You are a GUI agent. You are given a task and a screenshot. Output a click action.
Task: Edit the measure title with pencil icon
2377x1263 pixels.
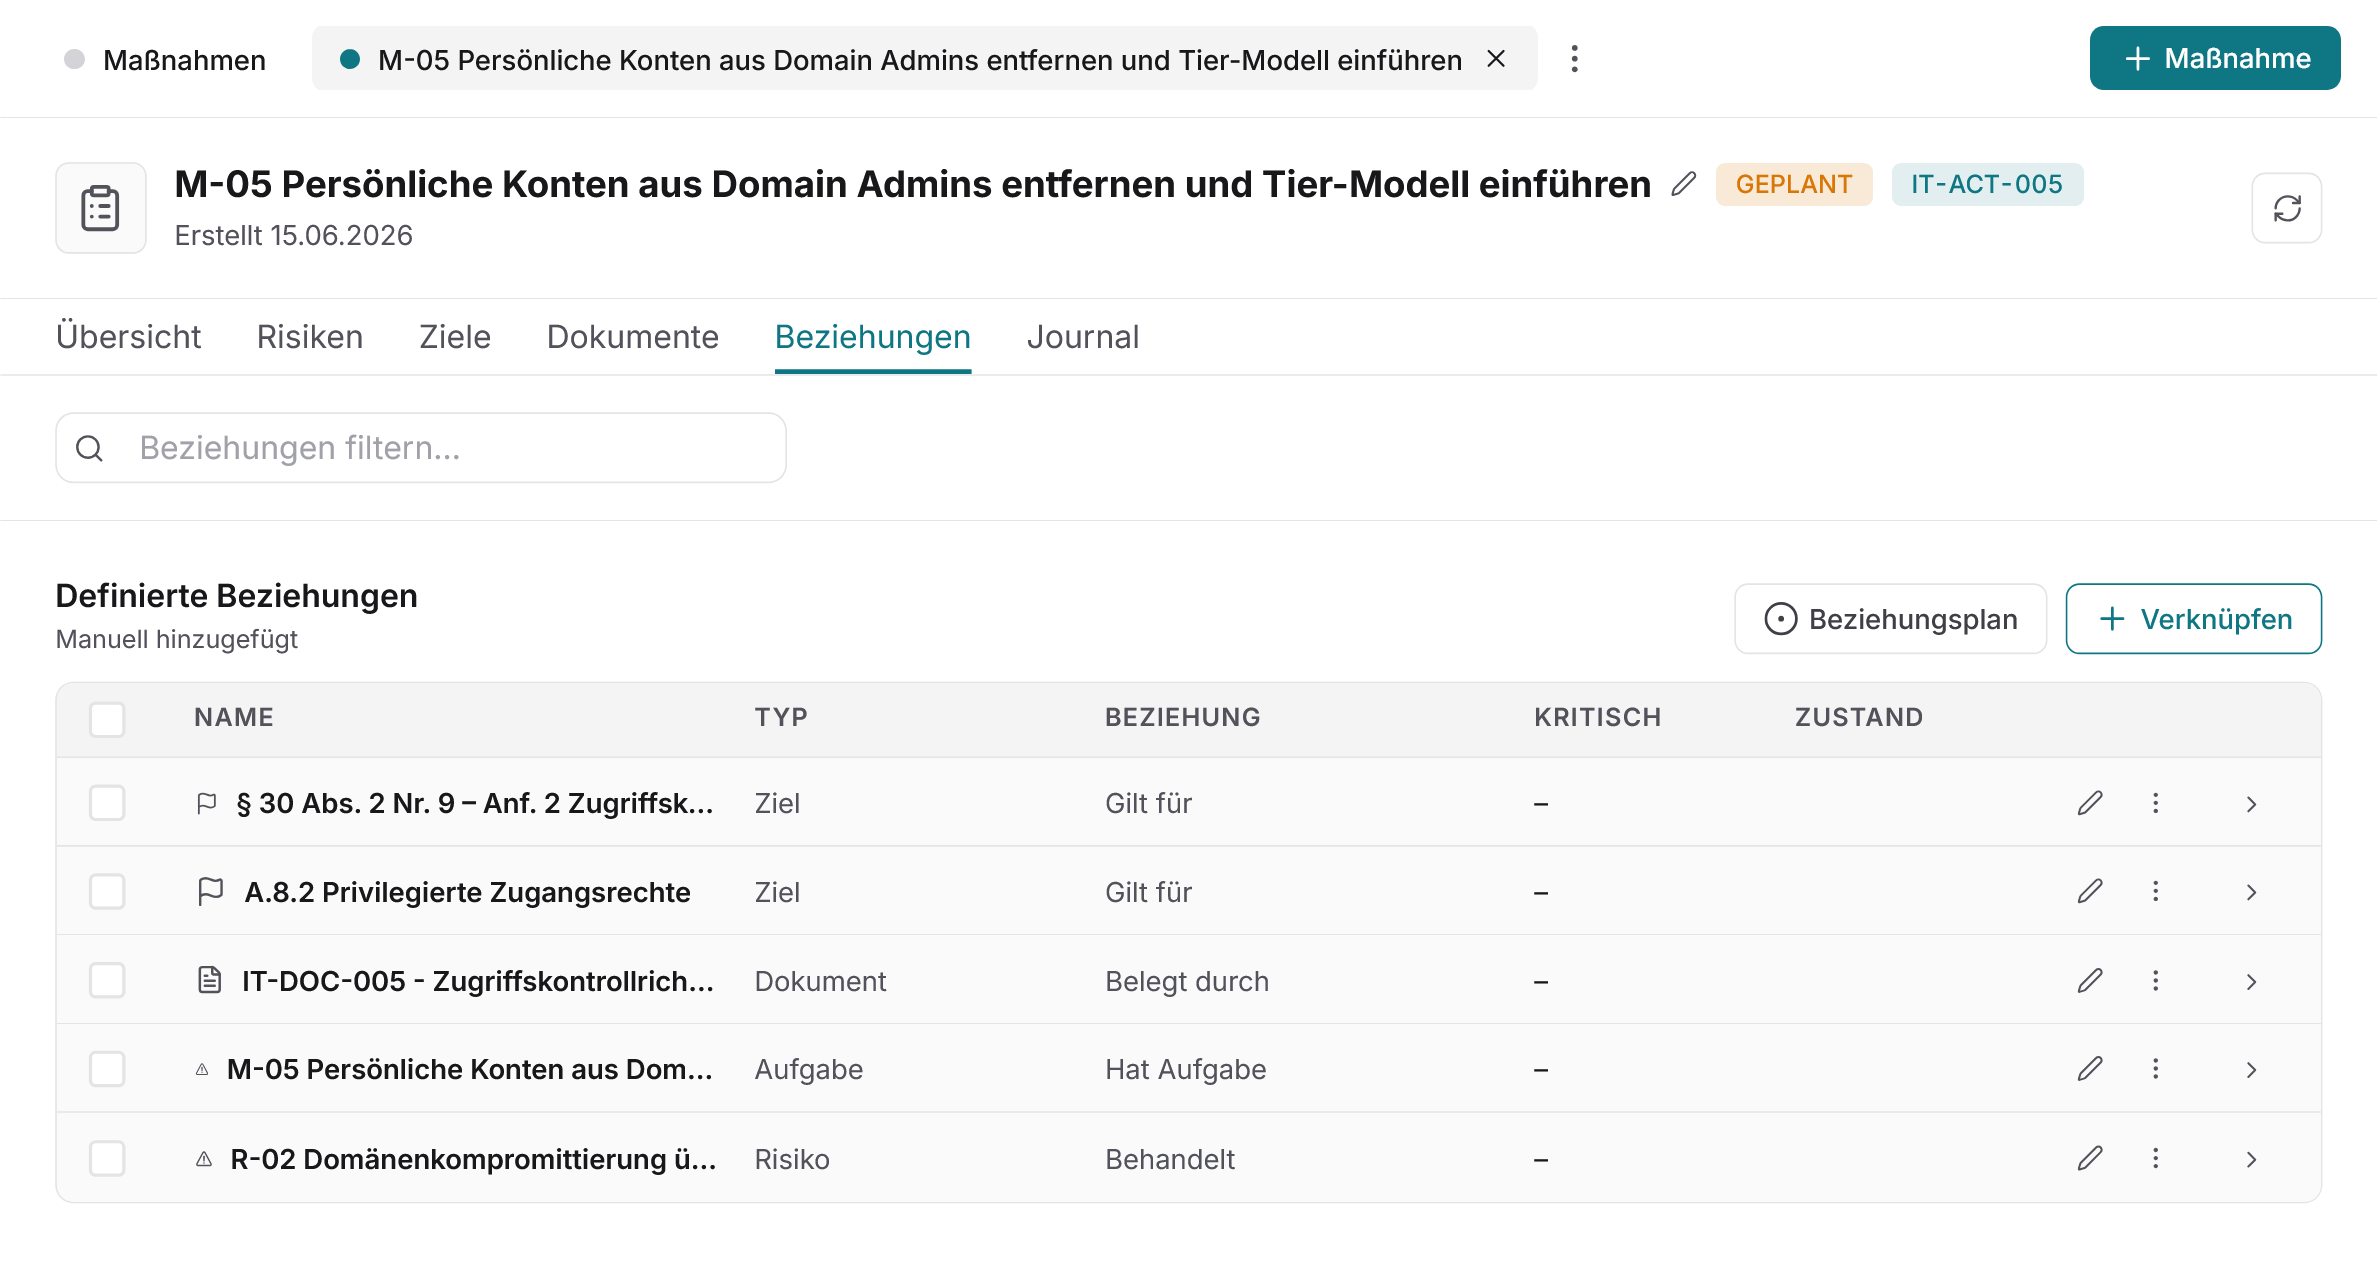pyautogui.click(x=1684, y=184)
